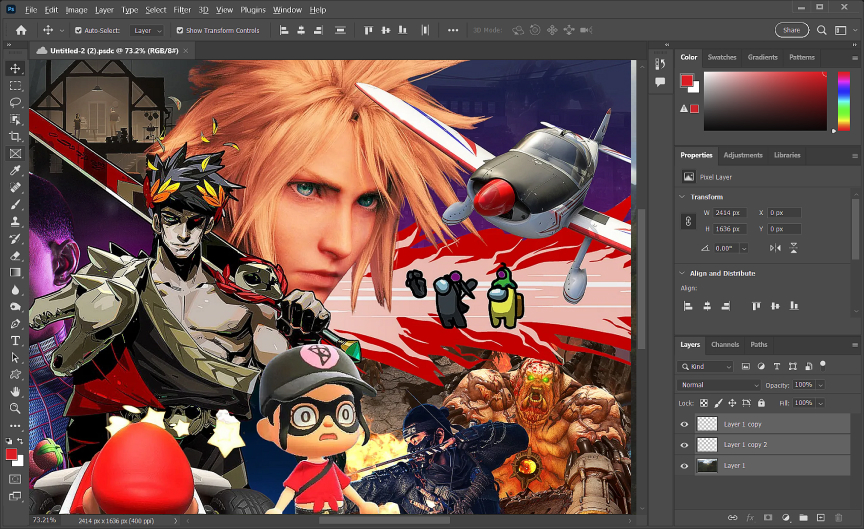This screenshot has width=864, height=529.
Task: Toggle Show Transform Controls checkbox
Action: [180, 30]
